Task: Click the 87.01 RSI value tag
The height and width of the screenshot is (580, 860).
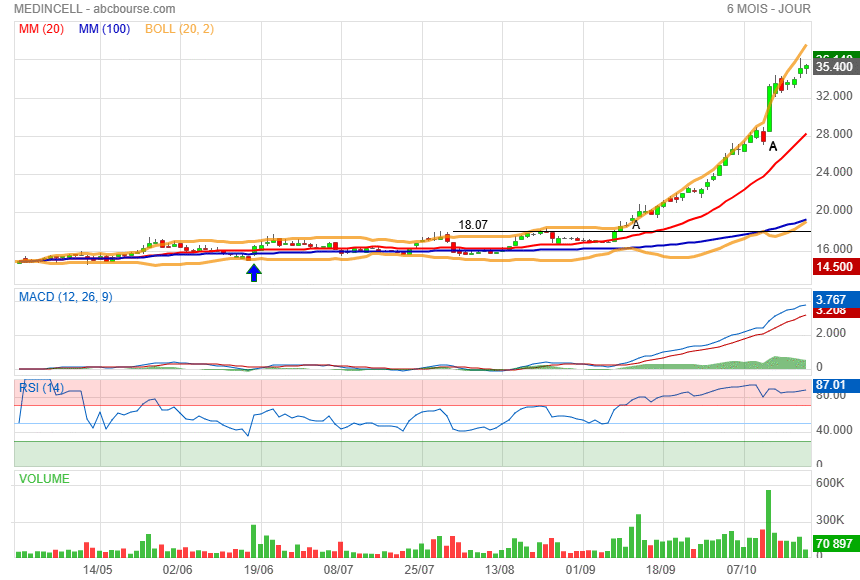Action: click(x=832, y=385)
